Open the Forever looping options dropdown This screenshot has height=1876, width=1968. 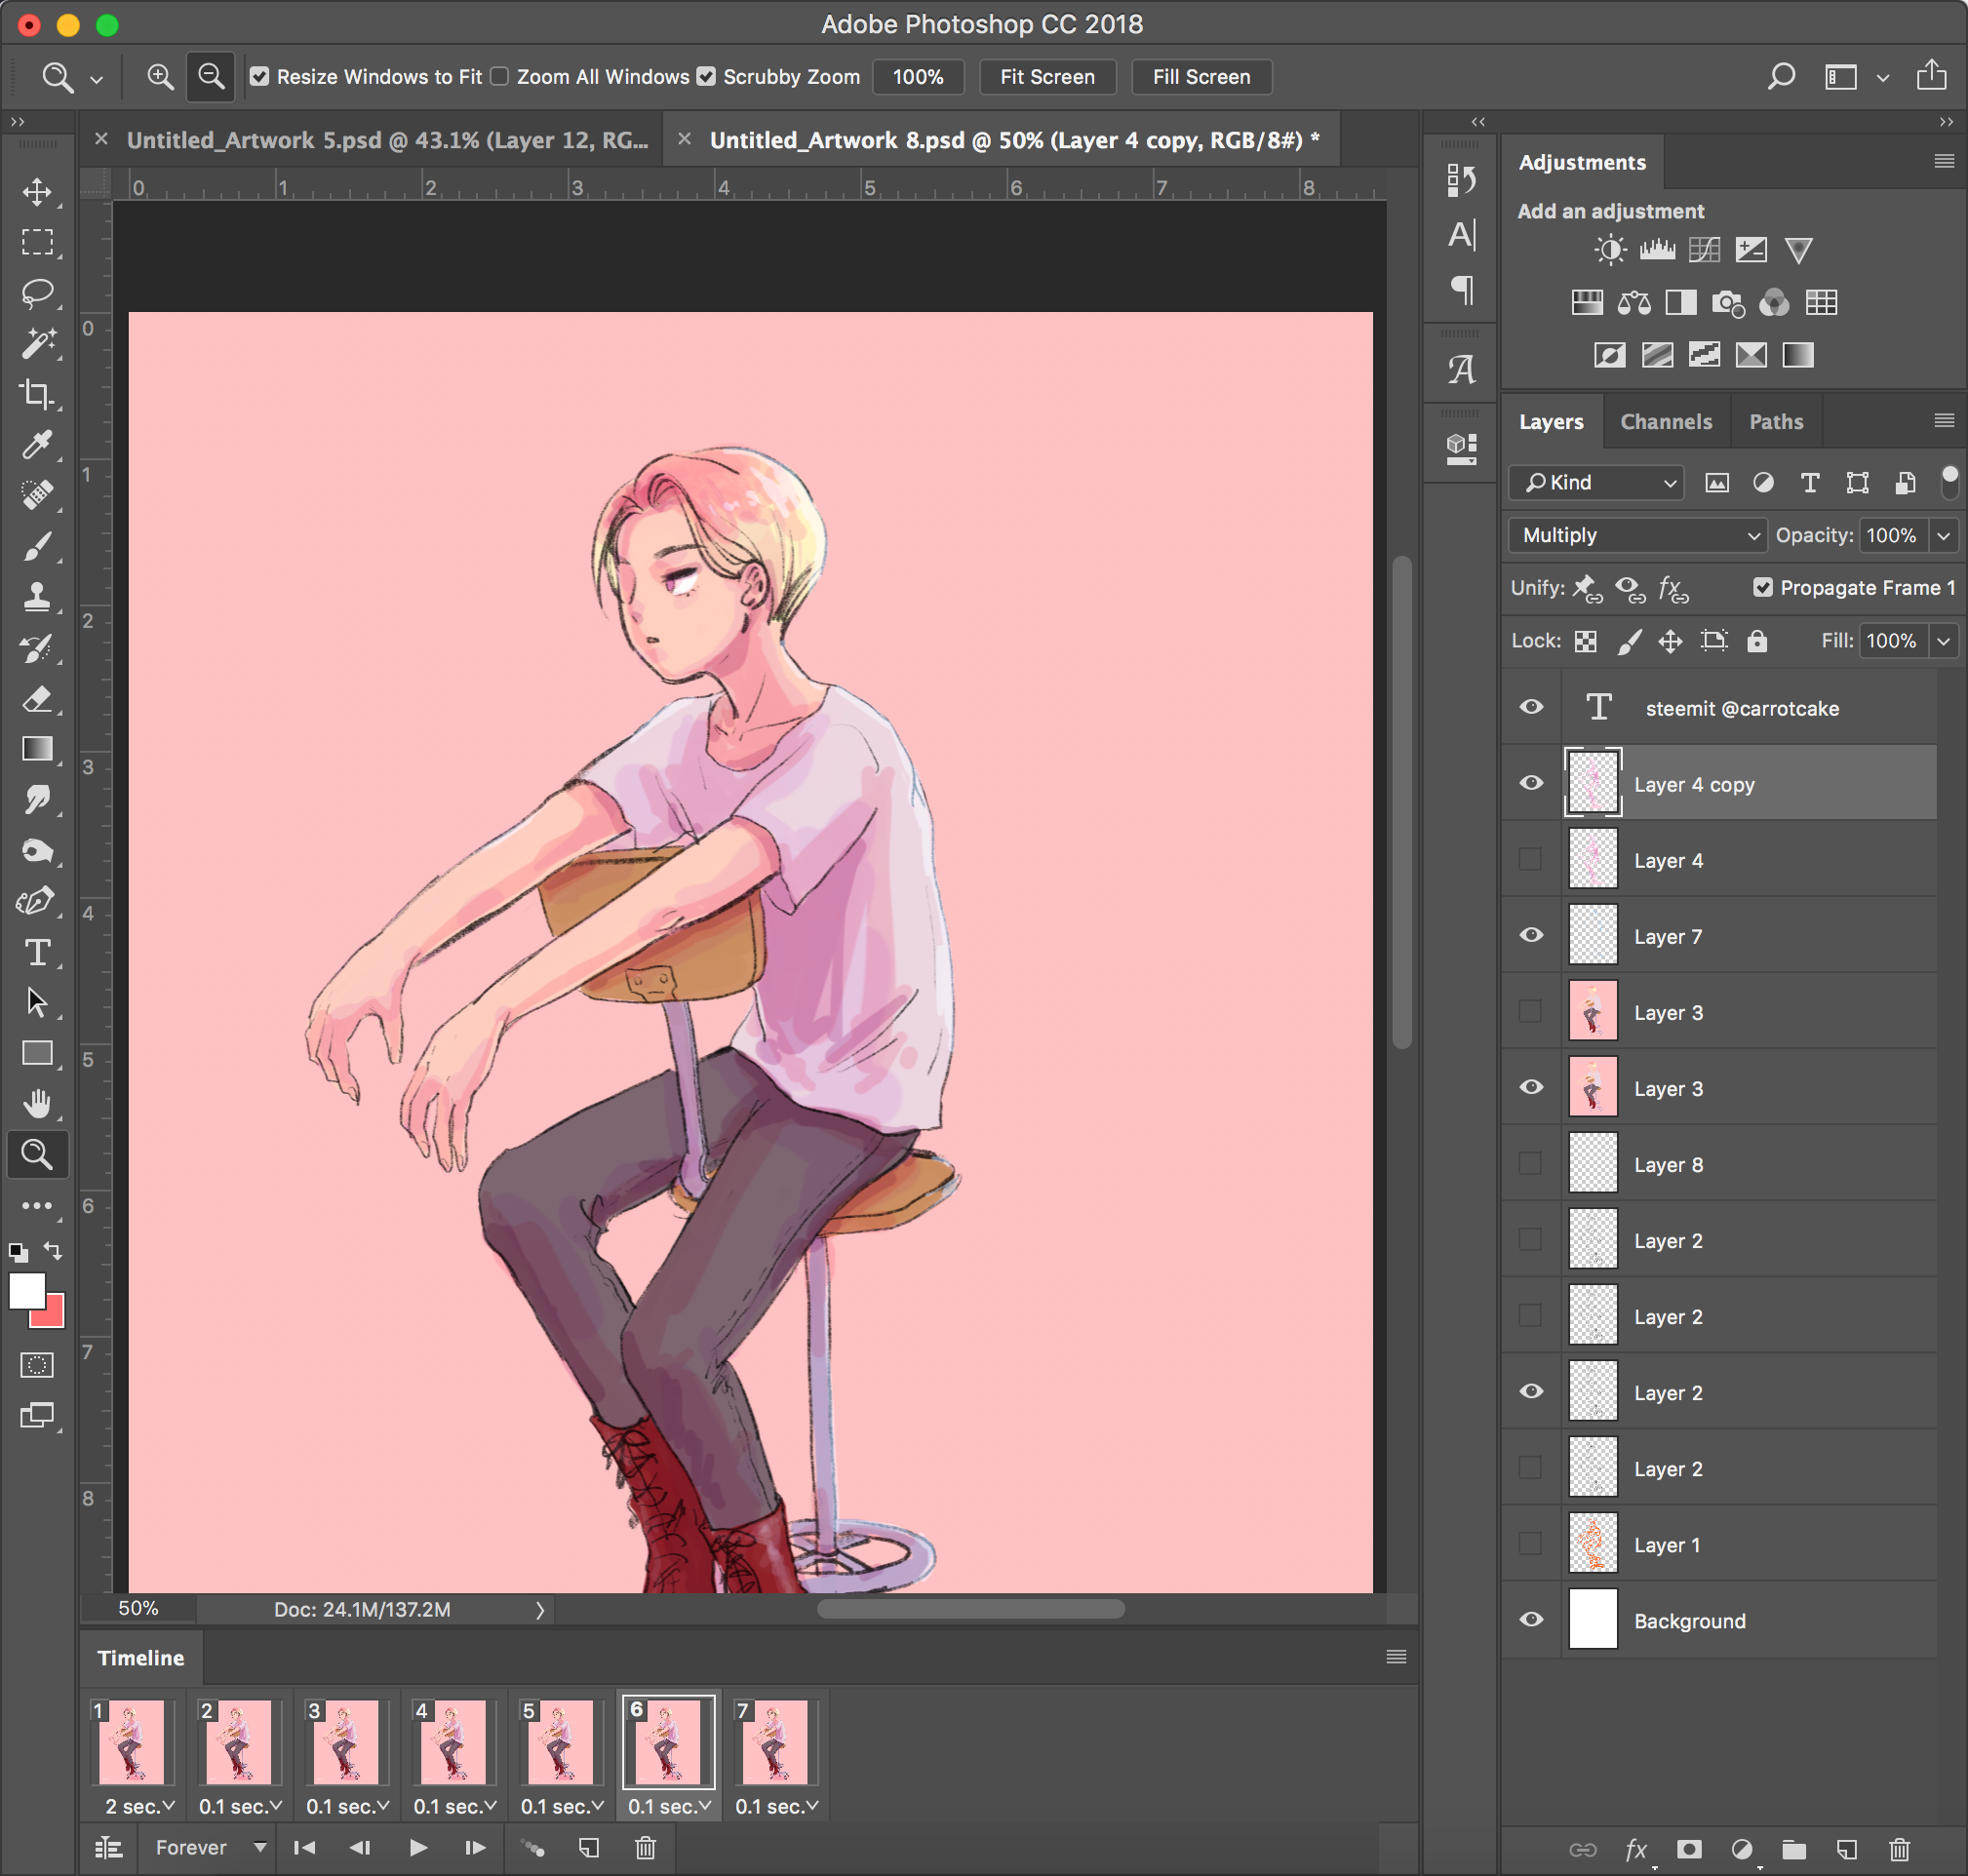[210, 1848]
